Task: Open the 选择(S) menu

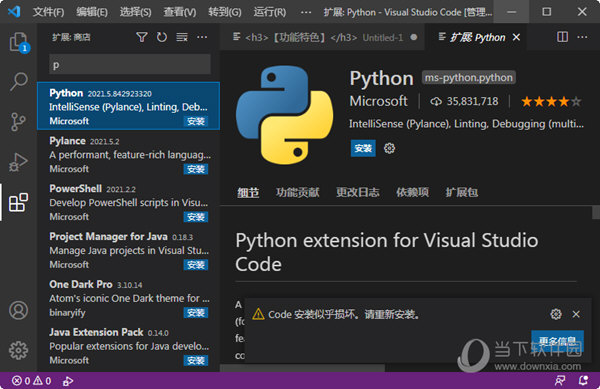Action: [x=135, y=12]
